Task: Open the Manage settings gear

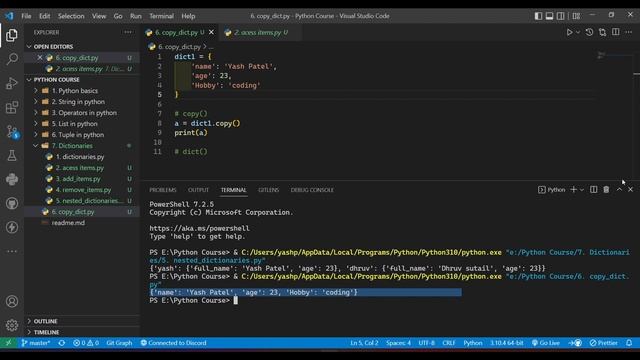Action: pos(12,325)
